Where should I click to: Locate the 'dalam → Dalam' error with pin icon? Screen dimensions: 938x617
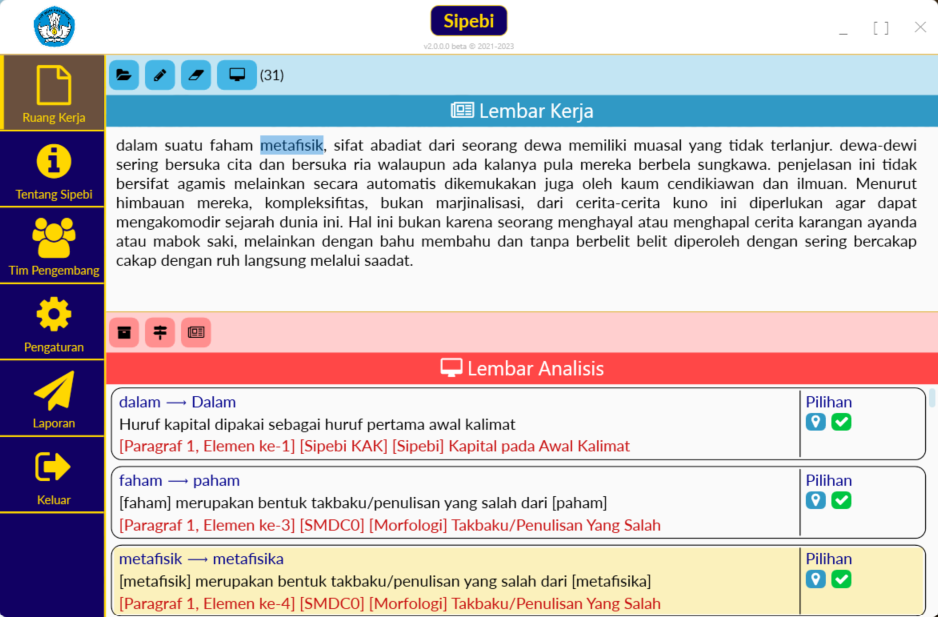815,422
